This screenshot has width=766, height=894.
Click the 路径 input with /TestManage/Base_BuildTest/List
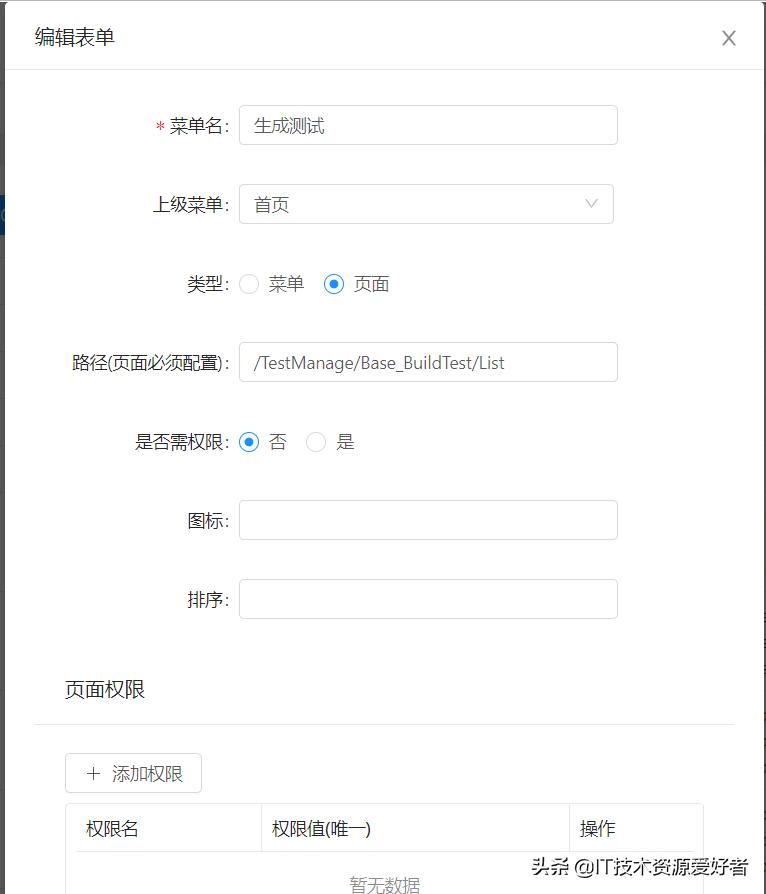coord(428,362)
